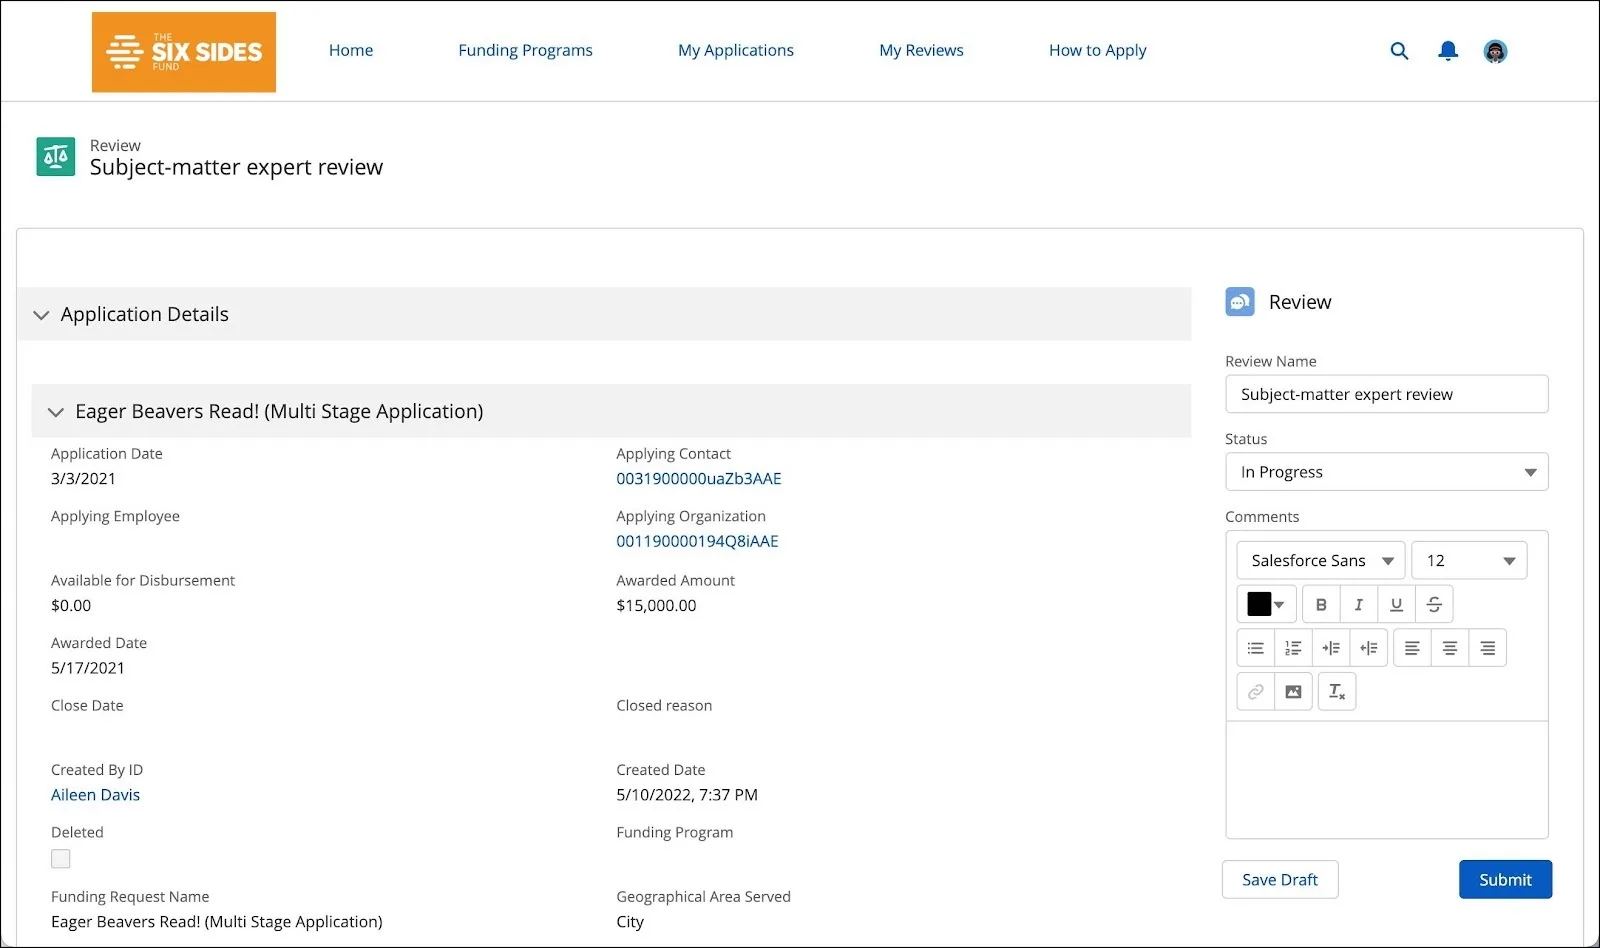Open the How to Apply tab
The height and width of the screenshot is (948, 1600).
point(1098,50)
